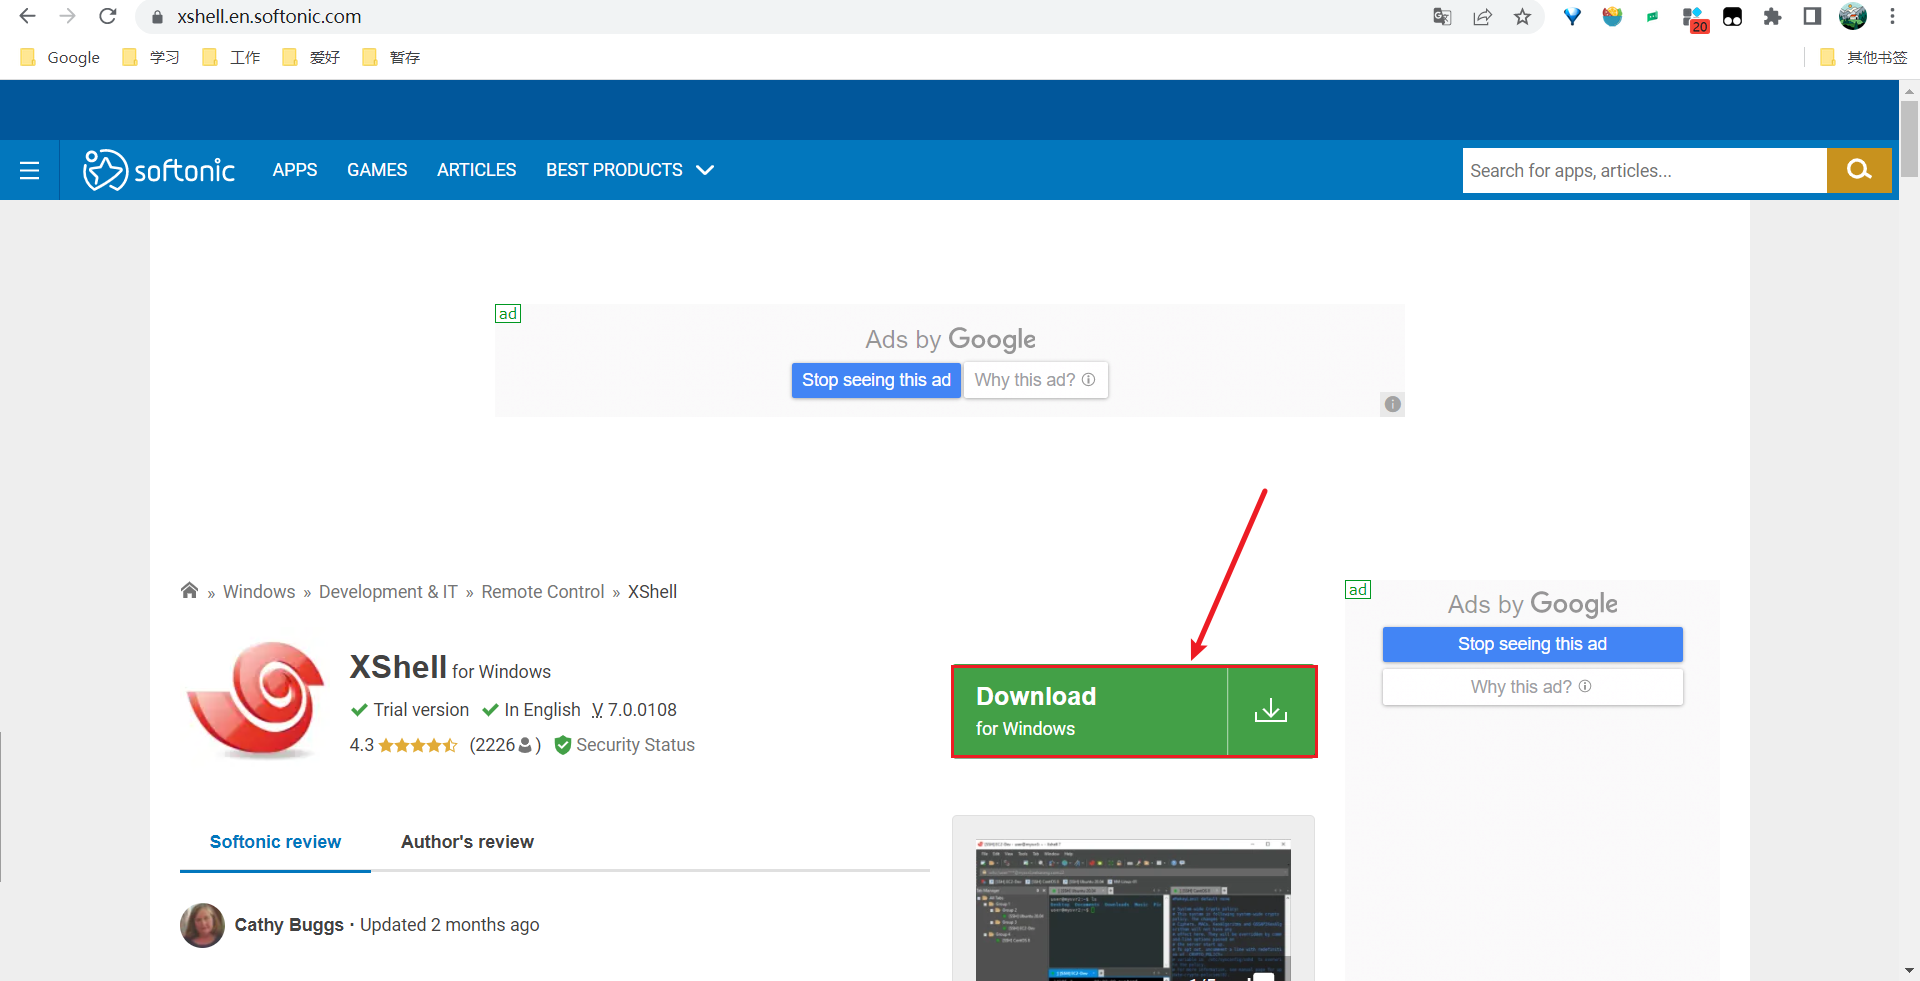The width and height of the screenshot is (1920, 981).
Task: Click Stop seeing this ad in sidebar
Action: pyautogui.click(x=1532, y=644)
